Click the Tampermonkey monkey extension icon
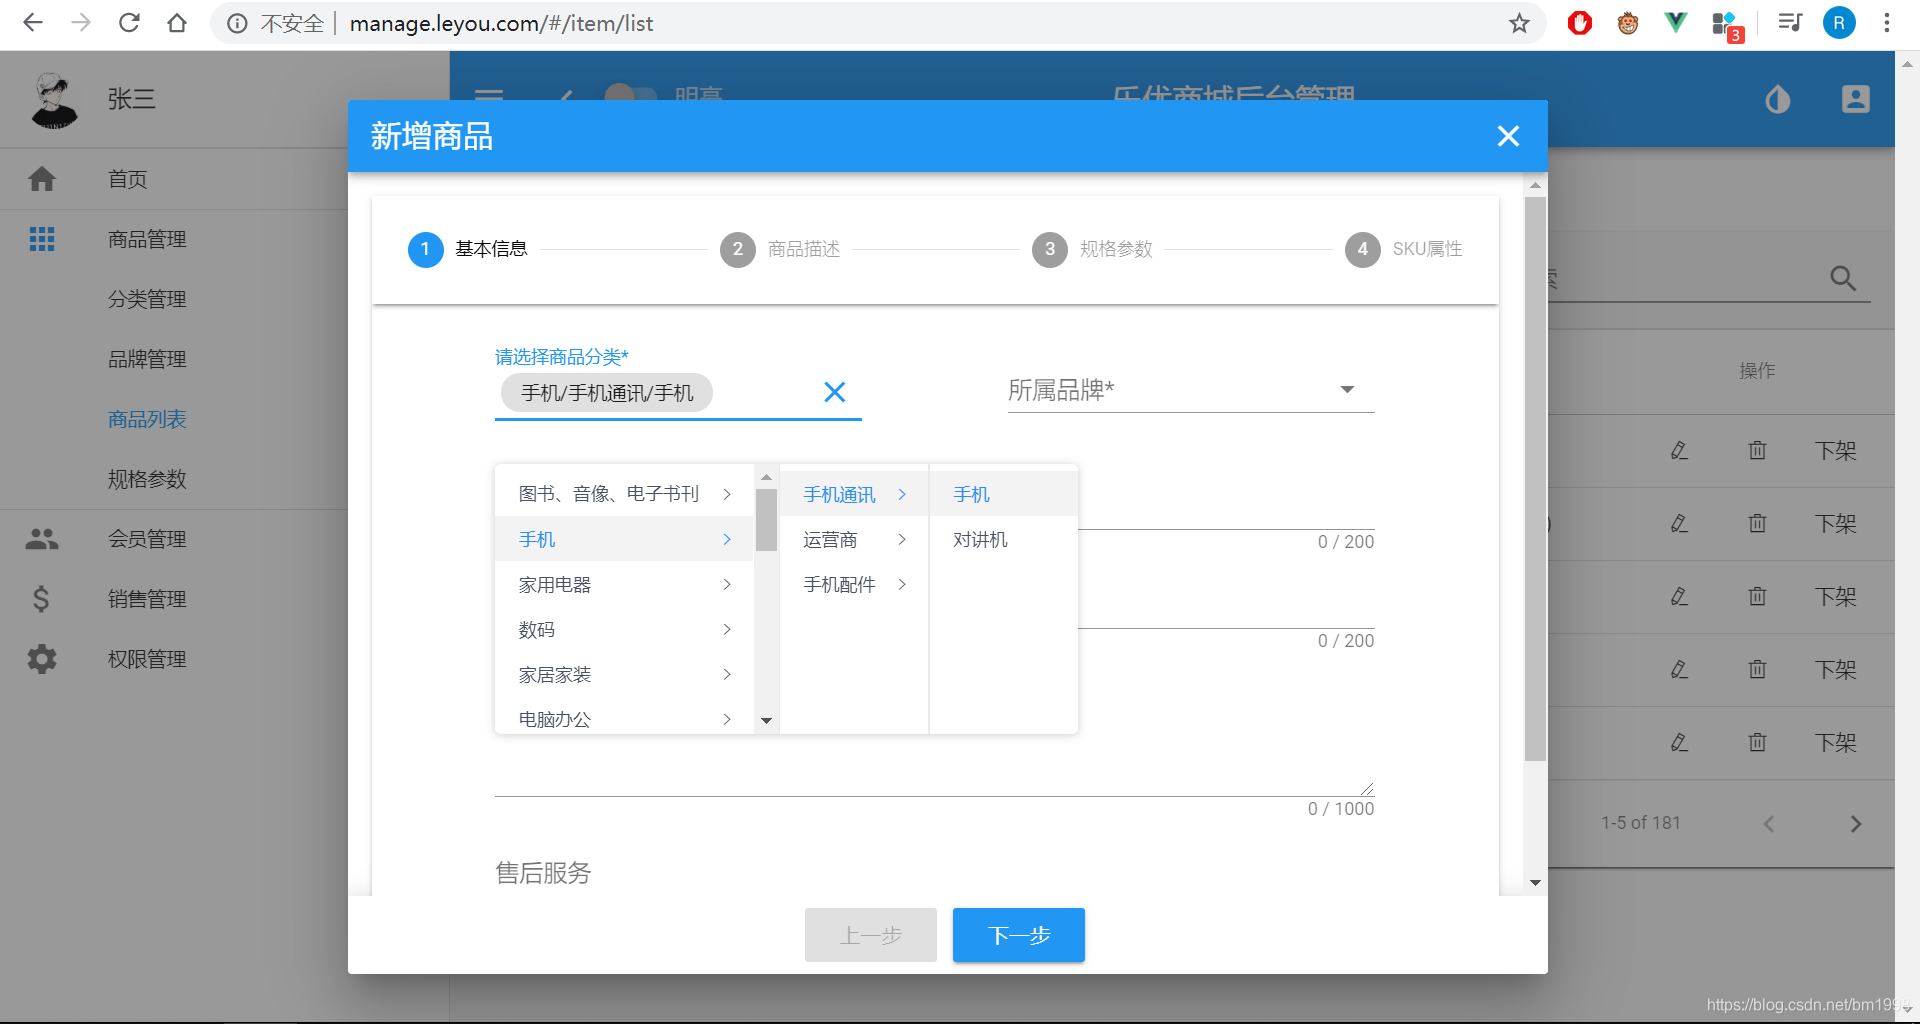This screenshot has width=1920, height=1024. [1628, 22]
